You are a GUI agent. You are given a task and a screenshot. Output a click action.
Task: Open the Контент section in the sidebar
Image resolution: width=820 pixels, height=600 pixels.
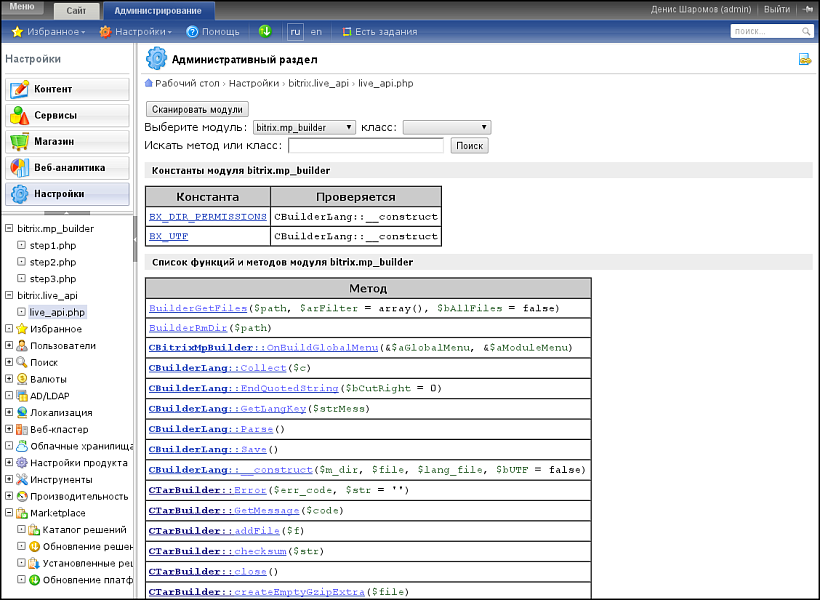click(67, 89)
